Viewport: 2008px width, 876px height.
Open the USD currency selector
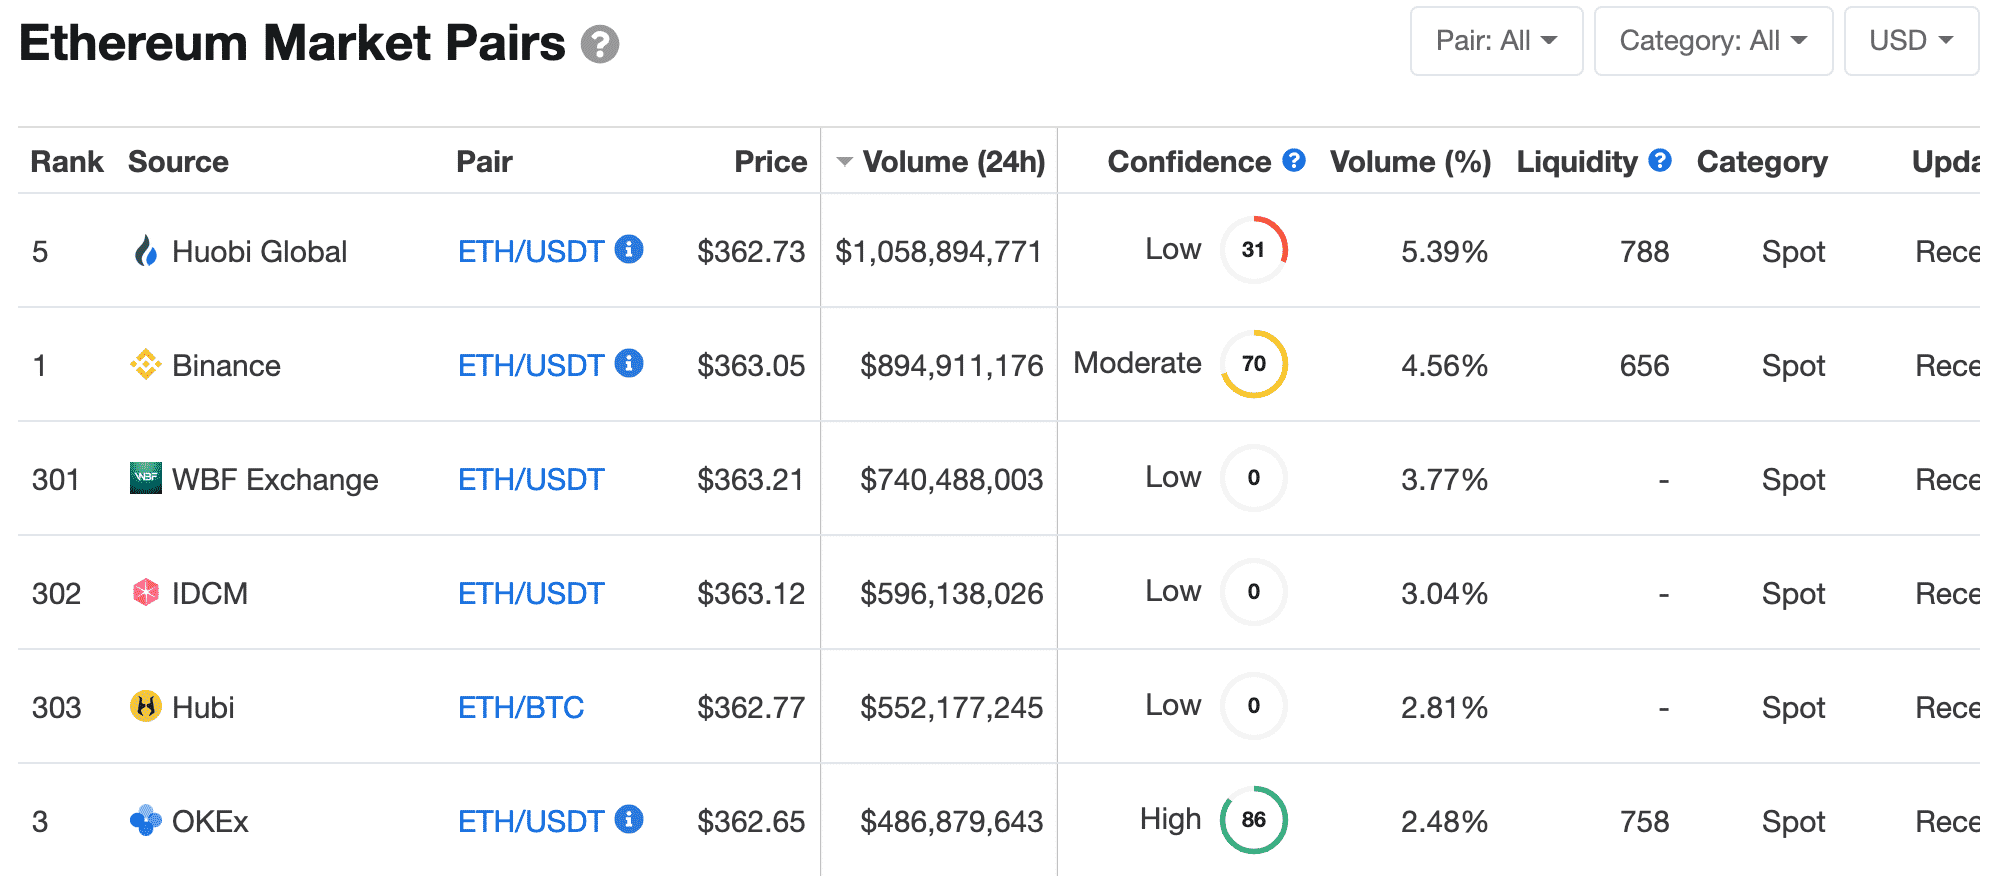(1910, 41)
